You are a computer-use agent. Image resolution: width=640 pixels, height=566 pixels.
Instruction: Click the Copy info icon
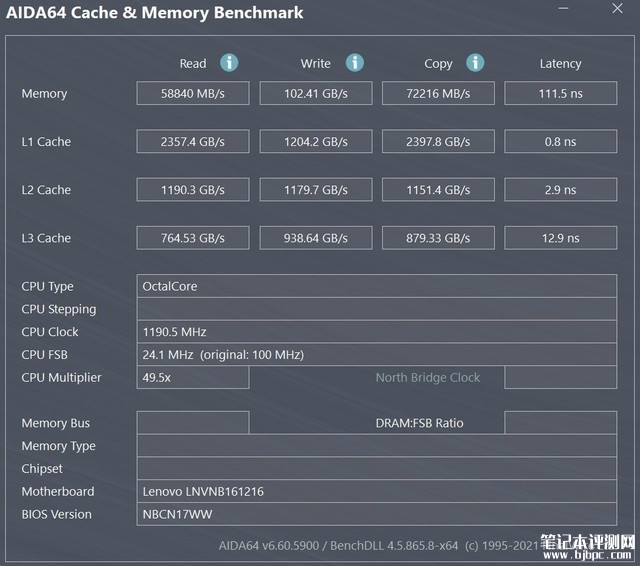click(475, 63)
